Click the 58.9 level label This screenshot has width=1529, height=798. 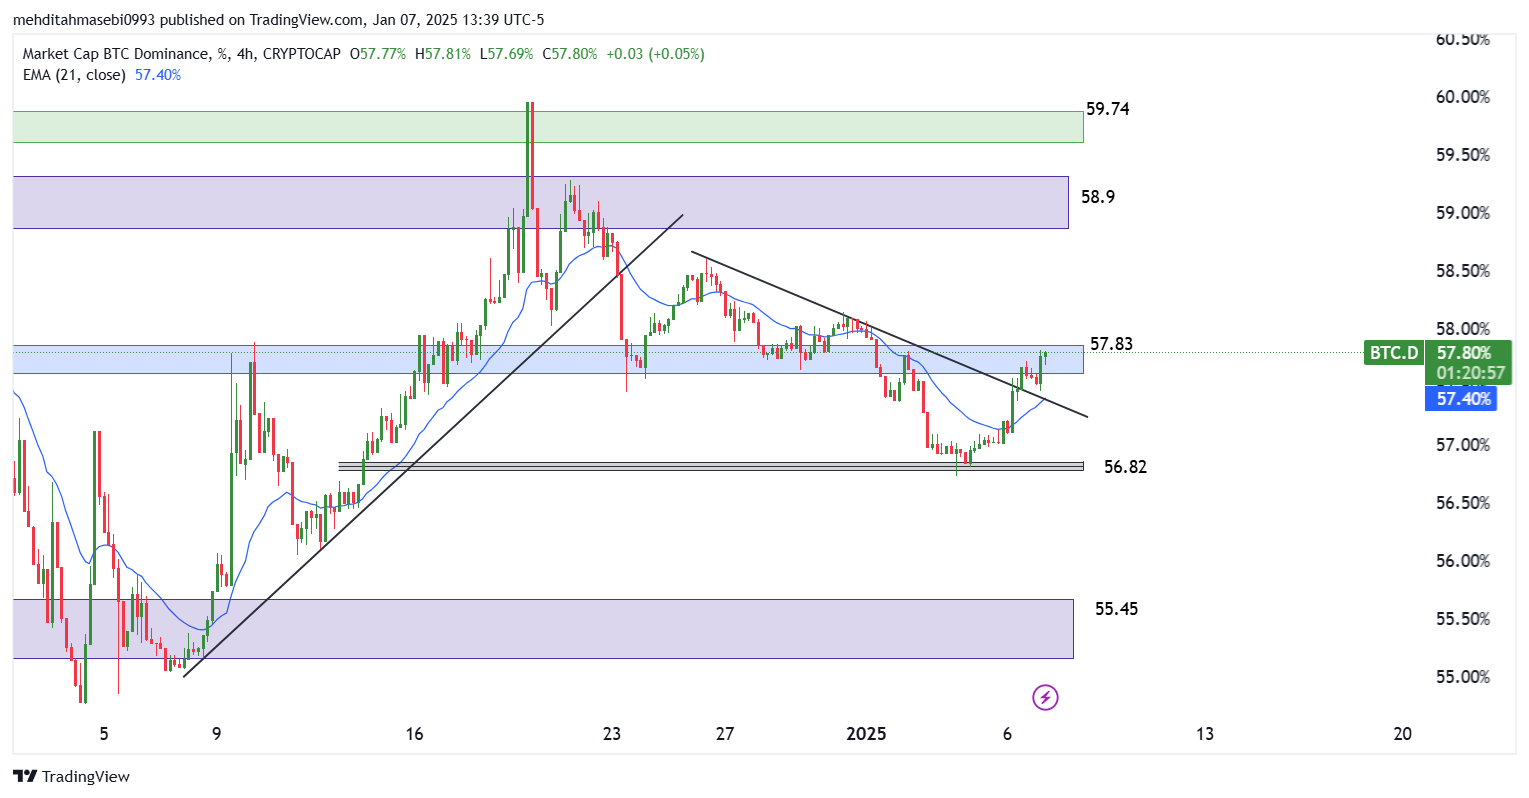click(x=1098, y=197)
